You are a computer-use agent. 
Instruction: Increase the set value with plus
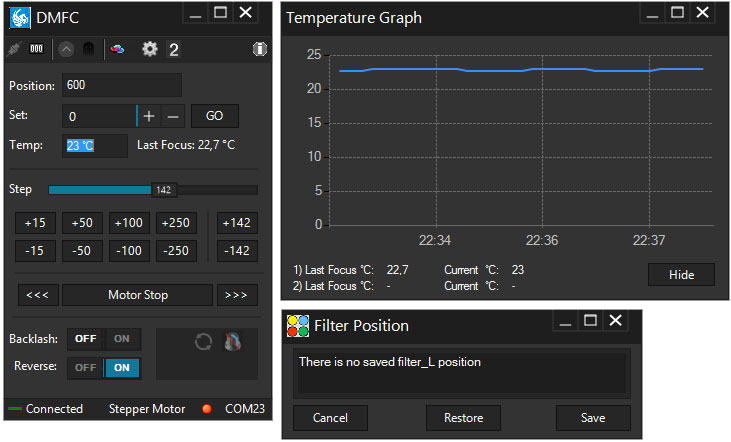(149, 116)
